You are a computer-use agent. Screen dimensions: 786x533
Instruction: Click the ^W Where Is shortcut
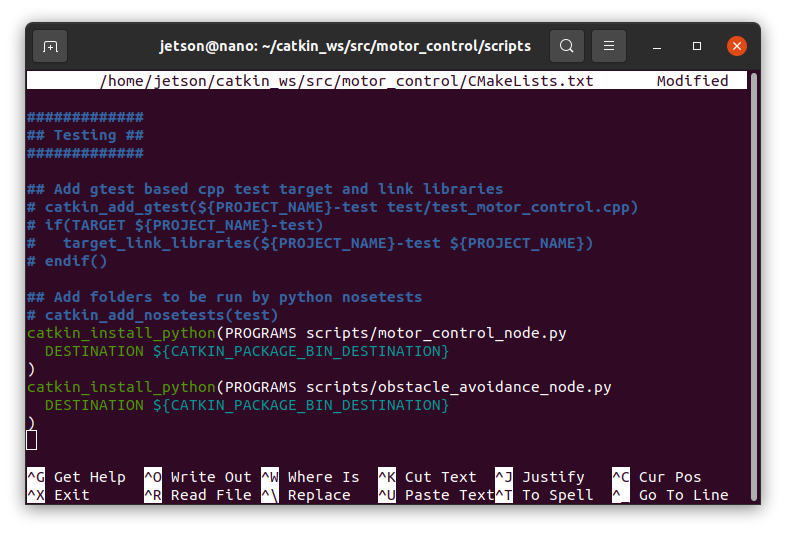[x=310, y=477]
